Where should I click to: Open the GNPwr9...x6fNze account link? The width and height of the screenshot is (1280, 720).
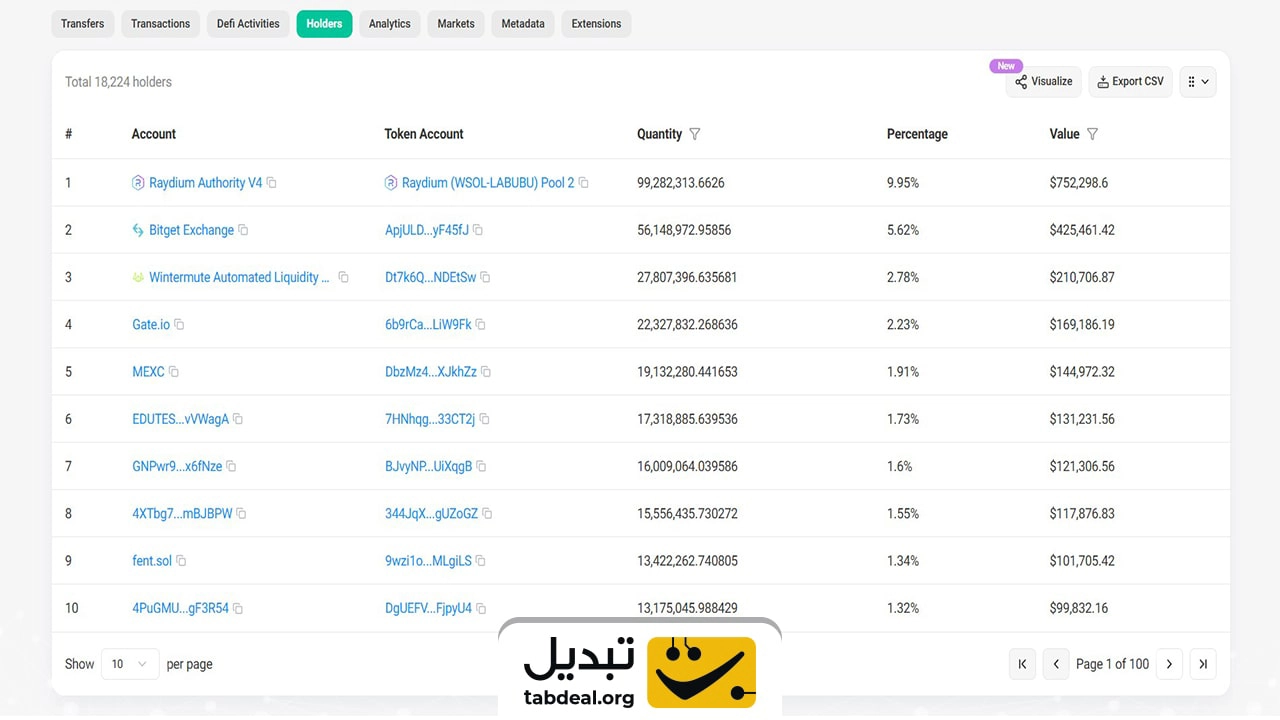tap(177, 466)
